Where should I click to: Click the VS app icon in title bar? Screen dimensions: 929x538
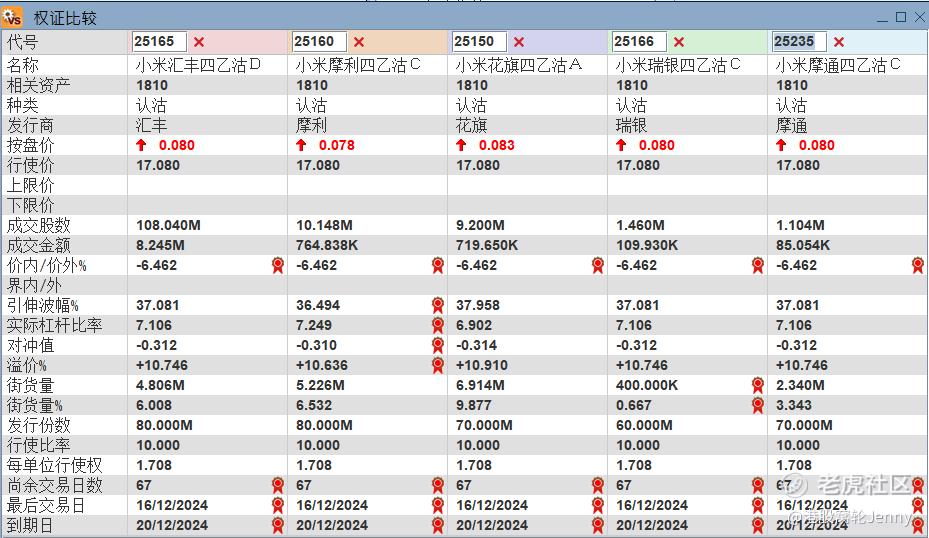[12, 17]
